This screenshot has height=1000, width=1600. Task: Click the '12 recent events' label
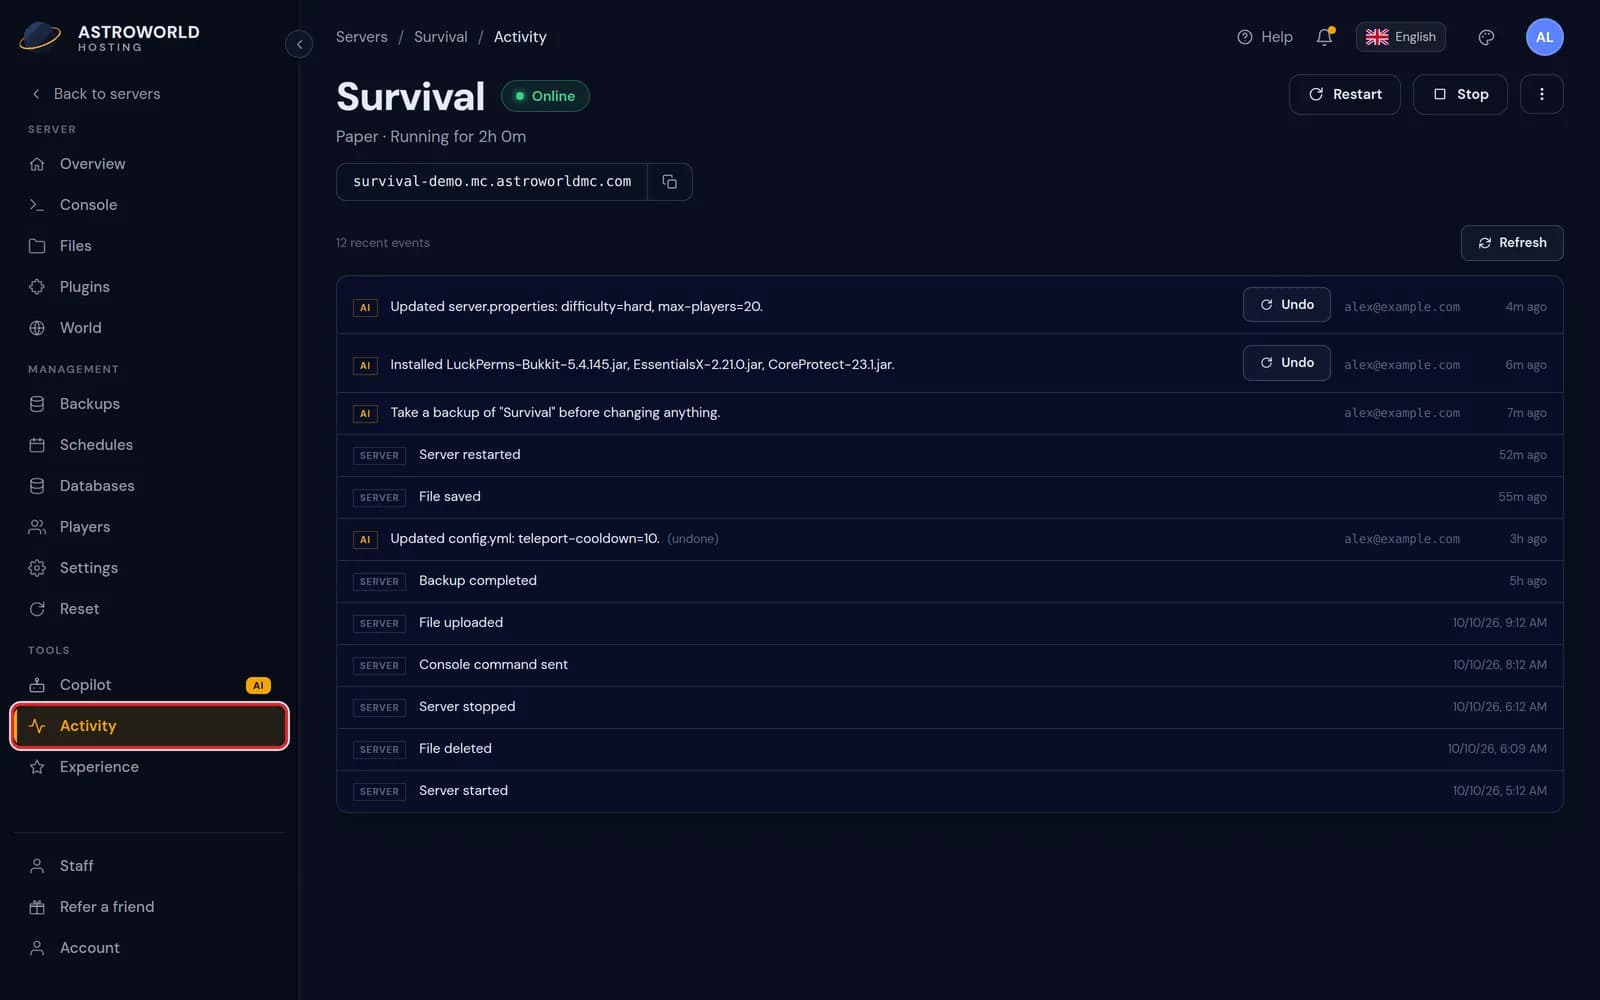(x=383, y=243)
